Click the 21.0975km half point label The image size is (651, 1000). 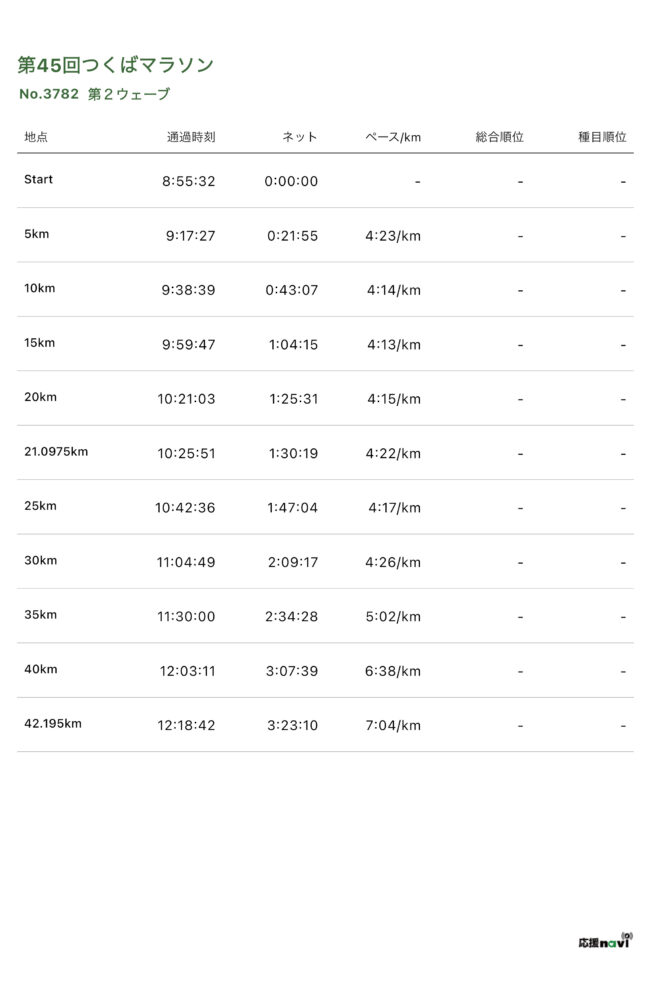point(56,451)
